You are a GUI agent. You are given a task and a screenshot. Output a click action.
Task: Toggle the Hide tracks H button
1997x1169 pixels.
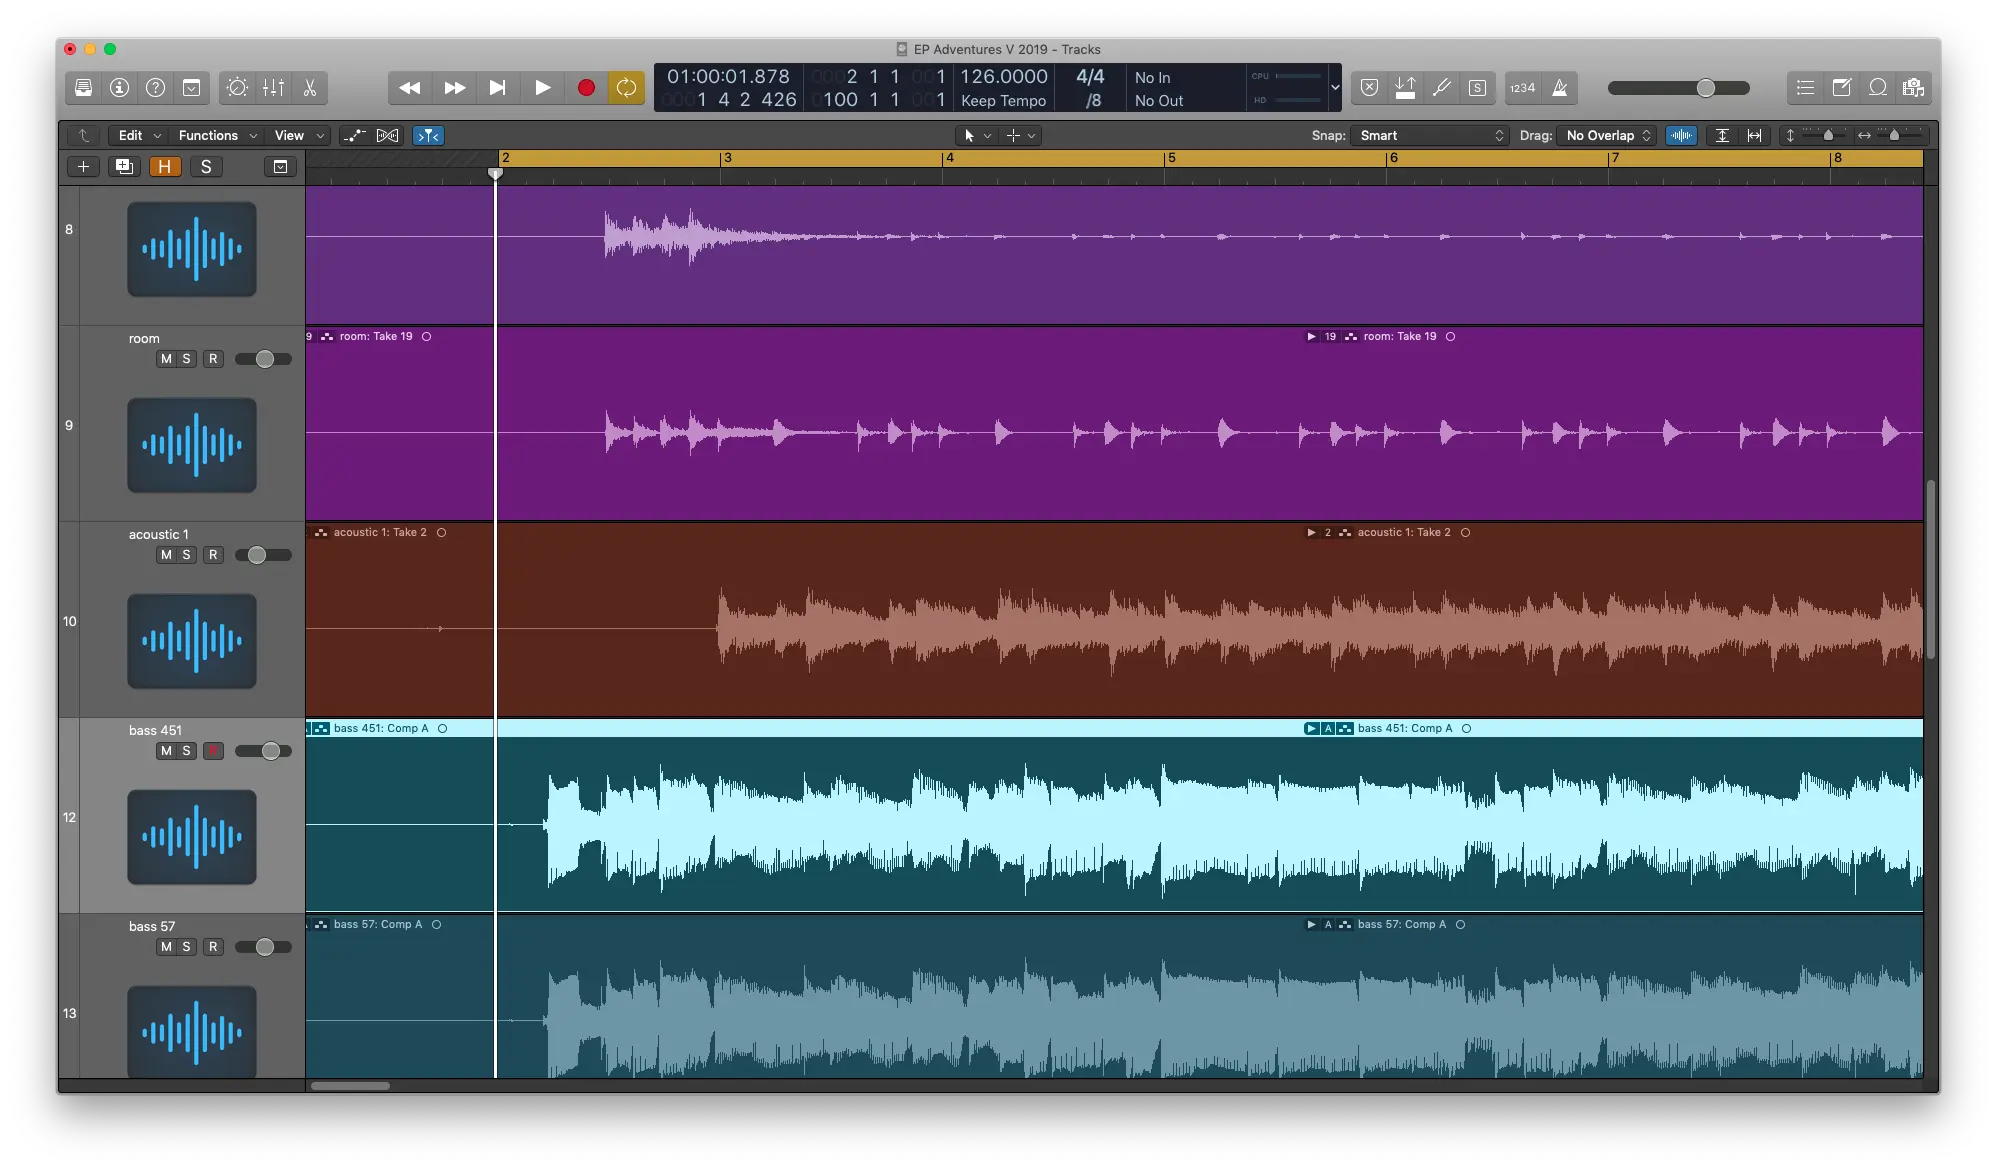tap(165, 167)
